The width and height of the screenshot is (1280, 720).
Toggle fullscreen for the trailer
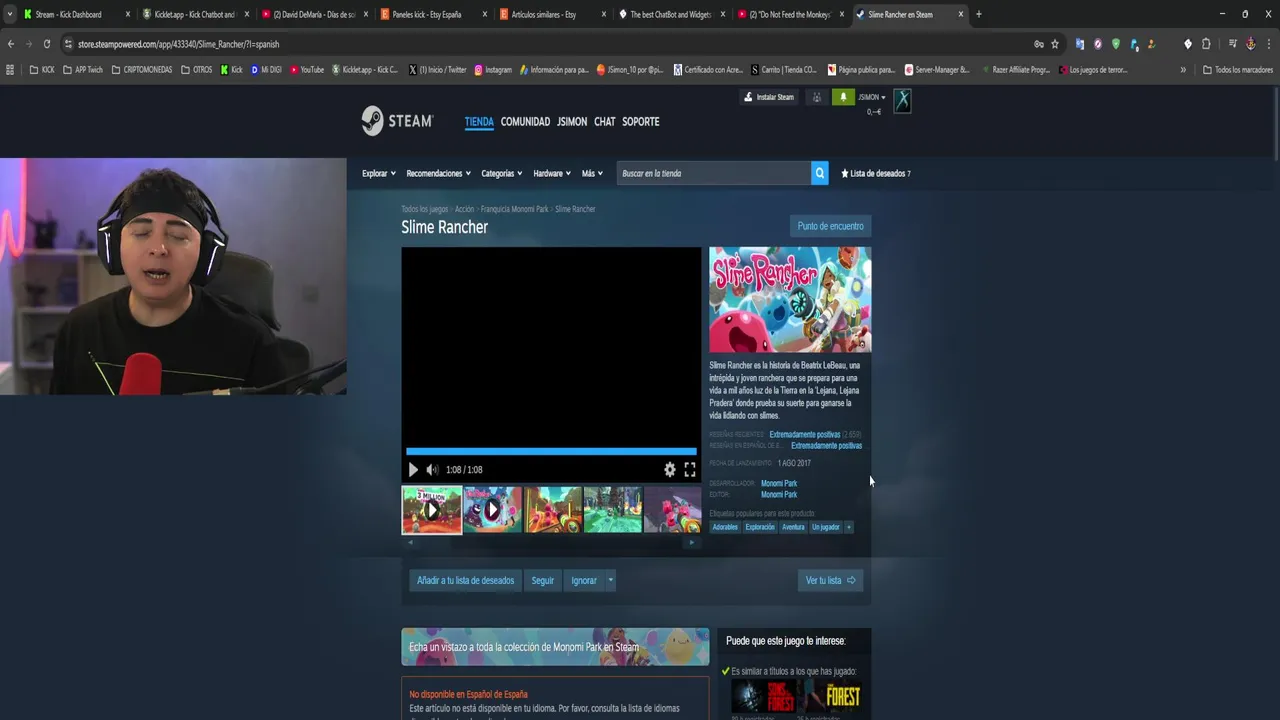point(690,470)
